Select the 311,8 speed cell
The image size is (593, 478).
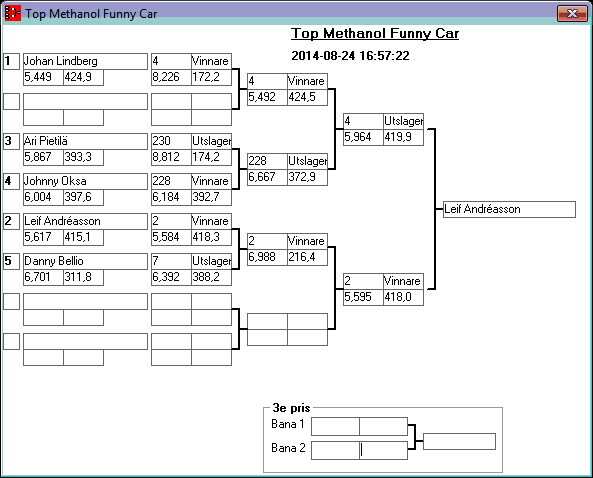pos(83,277)
